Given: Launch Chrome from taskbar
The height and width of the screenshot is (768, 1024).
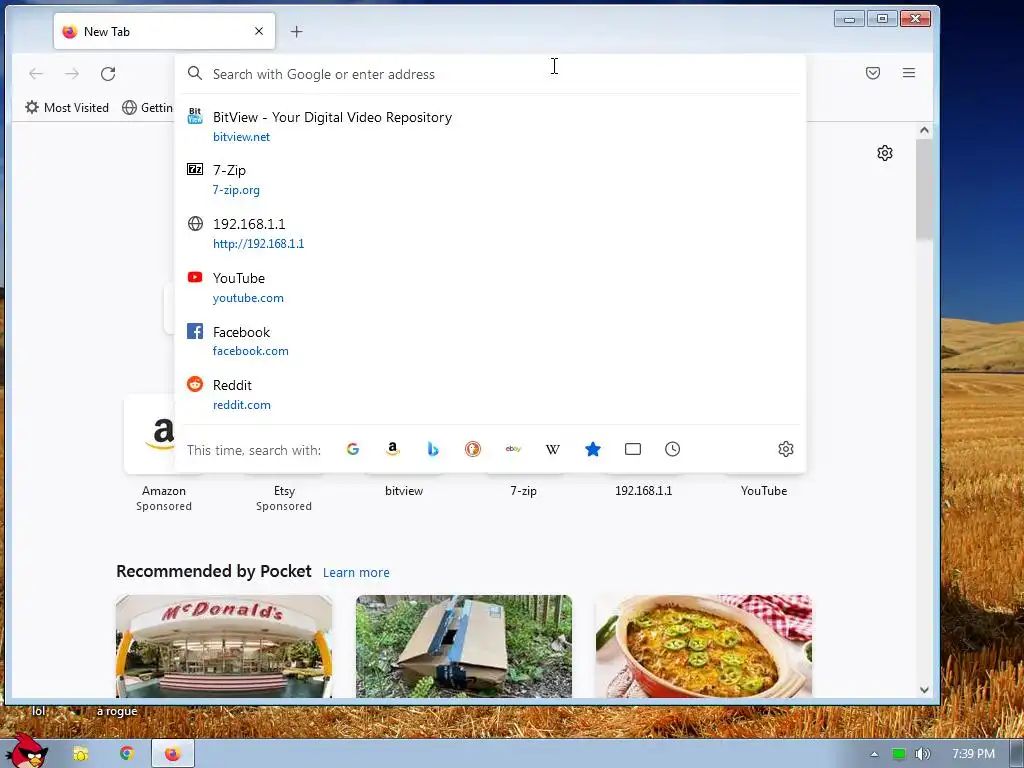Looking at the screenshot, I should point(127,754).
